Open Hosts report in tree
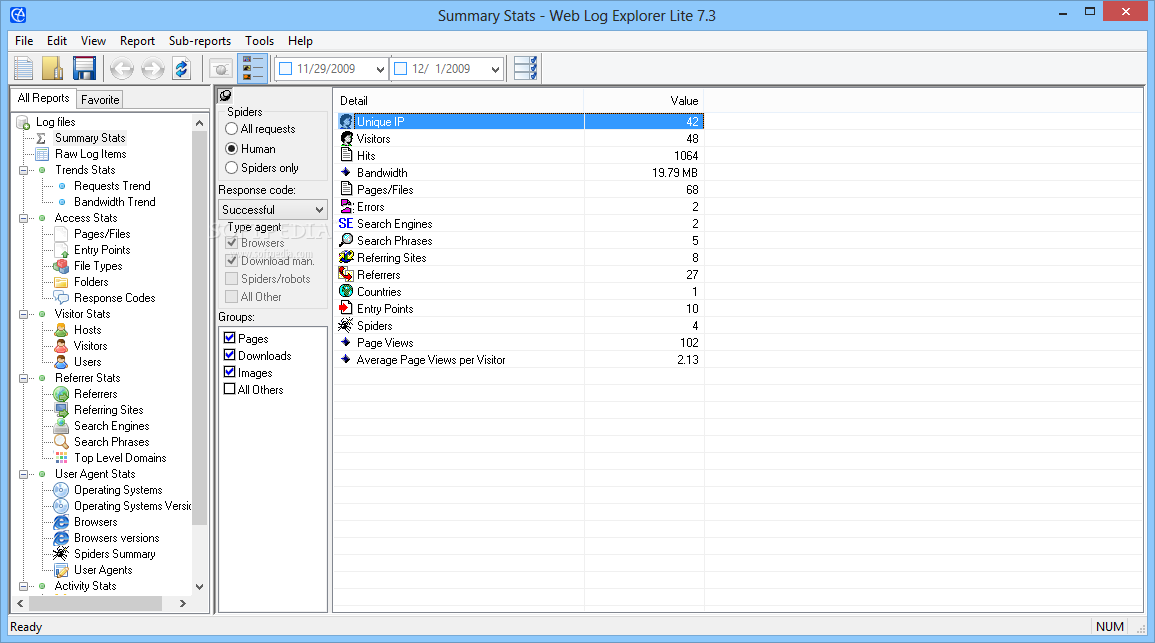Image resolution: width=1155 pixels, height=643 pixels. coord(88,330)
